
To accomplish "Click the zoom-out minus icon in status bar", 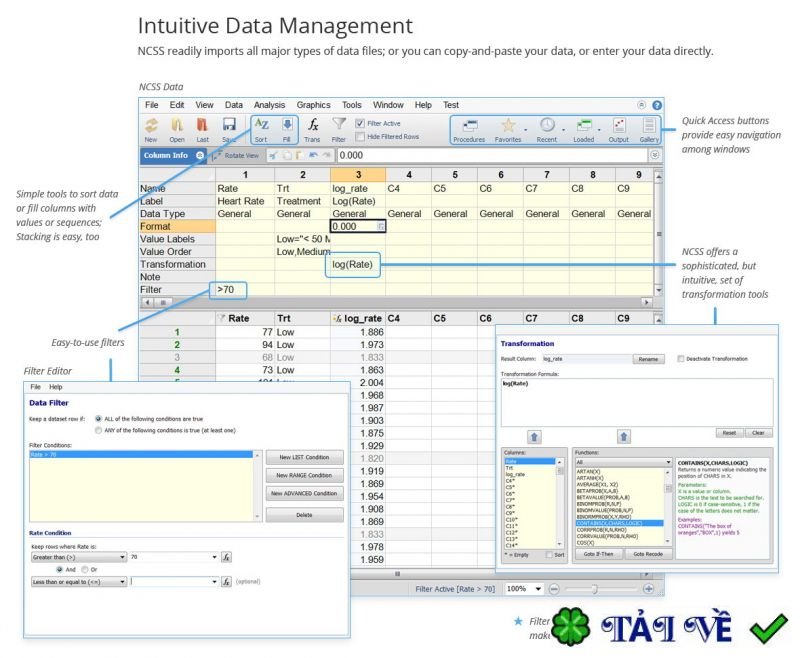I will click(555, 589).
